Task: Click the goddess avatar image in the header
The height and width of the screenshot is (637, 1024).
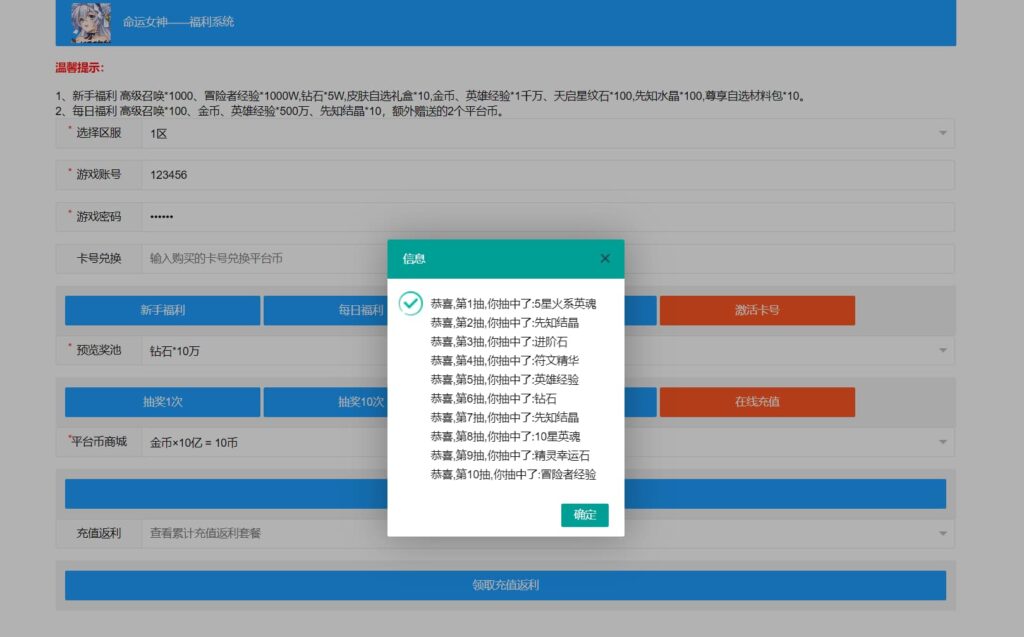Action: click(x=93, y=22)
